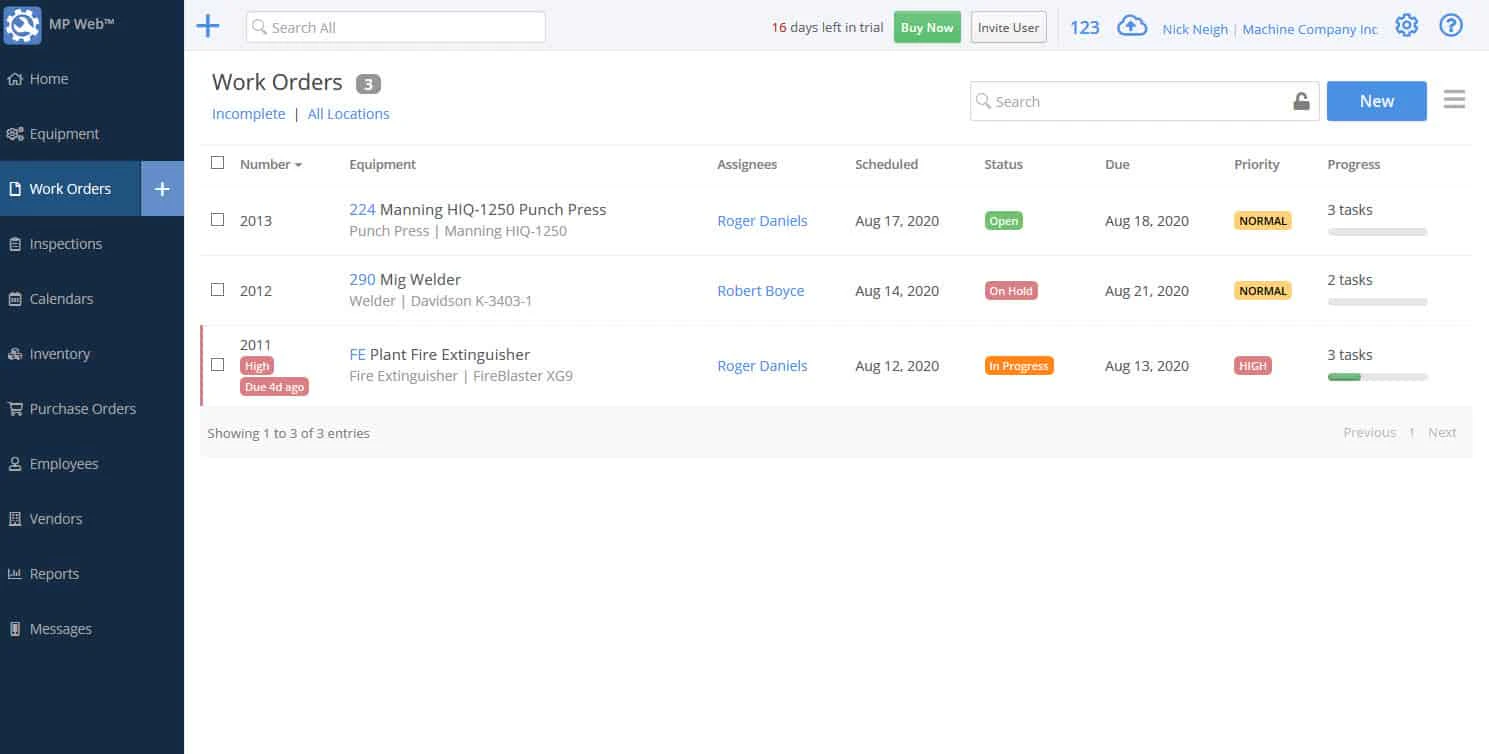The height and width of the screenshot is (754, 1489).
Task: Select Inspections from the sidebar
Action: coord(64,243)
